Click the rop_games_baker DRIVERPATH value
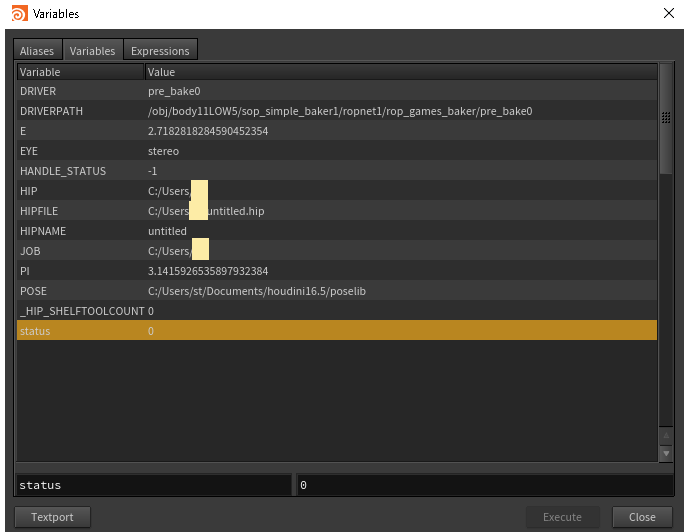The height and width of the screenshot is (532, 684). 340,111
